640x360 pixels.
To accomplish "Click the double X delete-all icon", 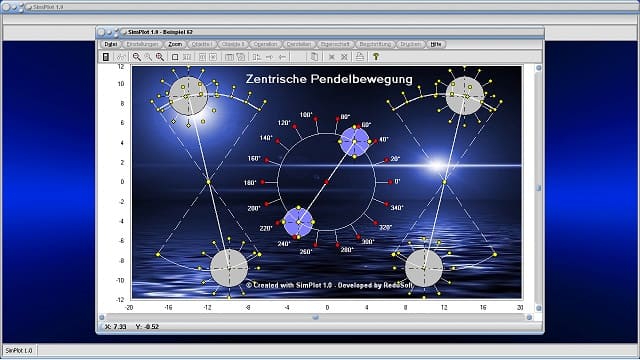I will point(344,57).
